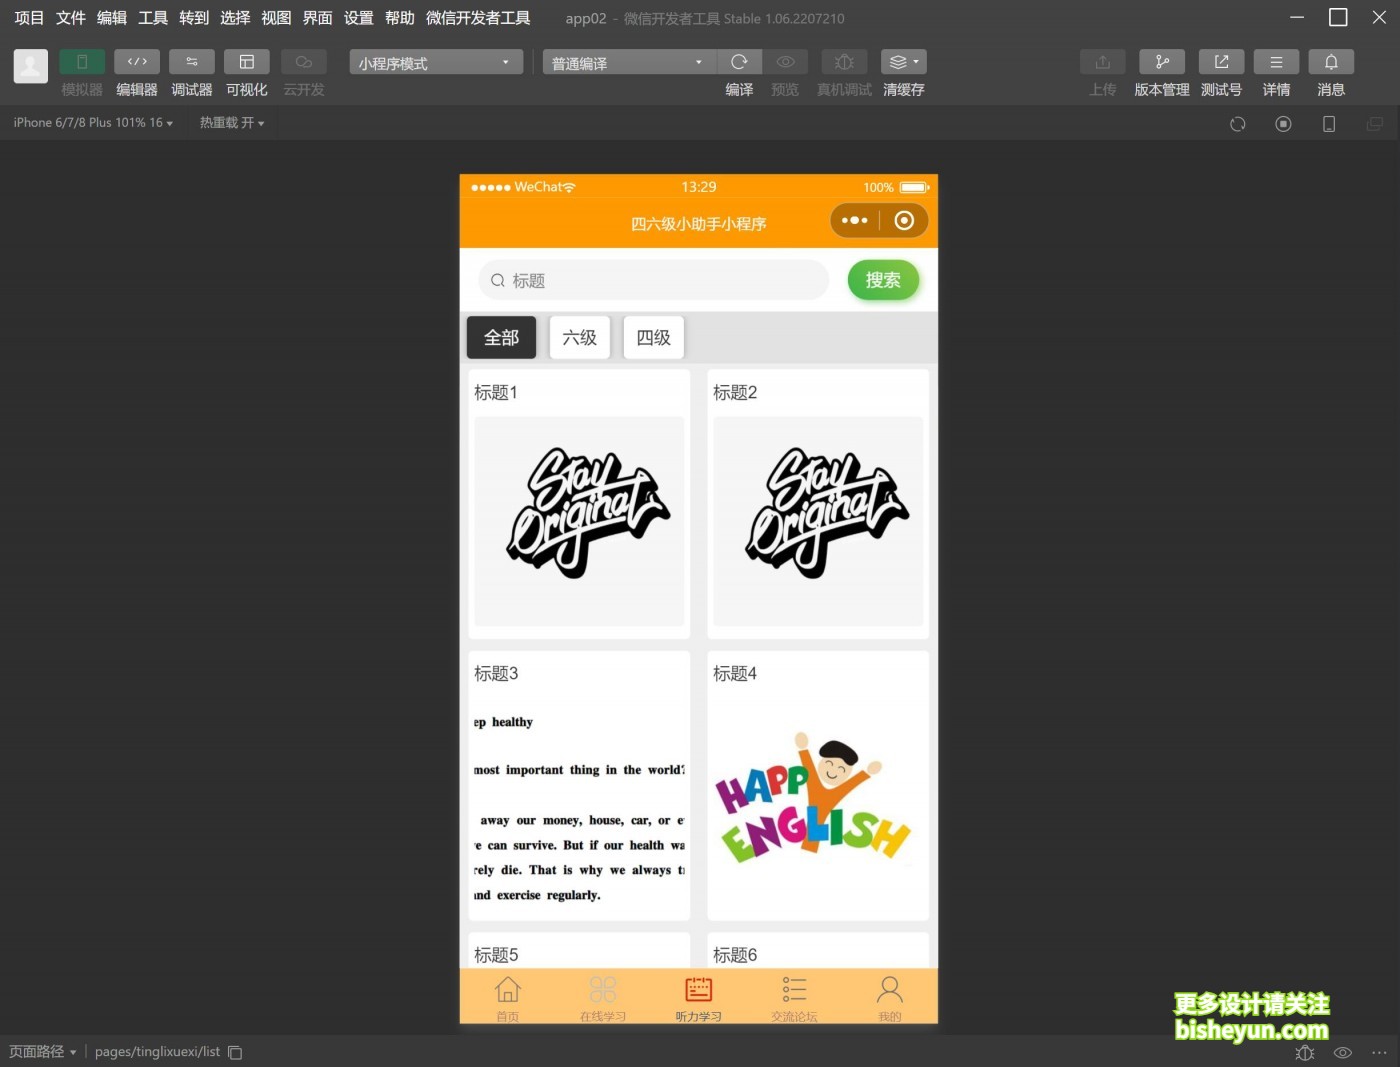Click the simulator refresh icon
Viewport: 1400px width, 1067px height.
coord(1238,124)
